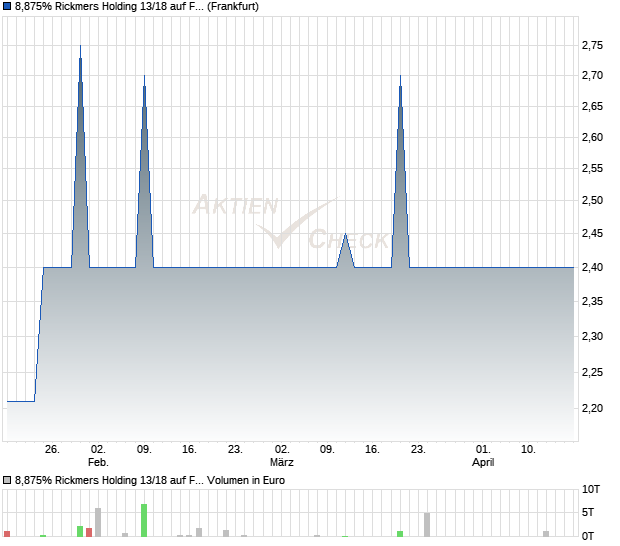Click the gray volume legend square
This screenshot has height=546, width=620.
[x=7, y=480]
